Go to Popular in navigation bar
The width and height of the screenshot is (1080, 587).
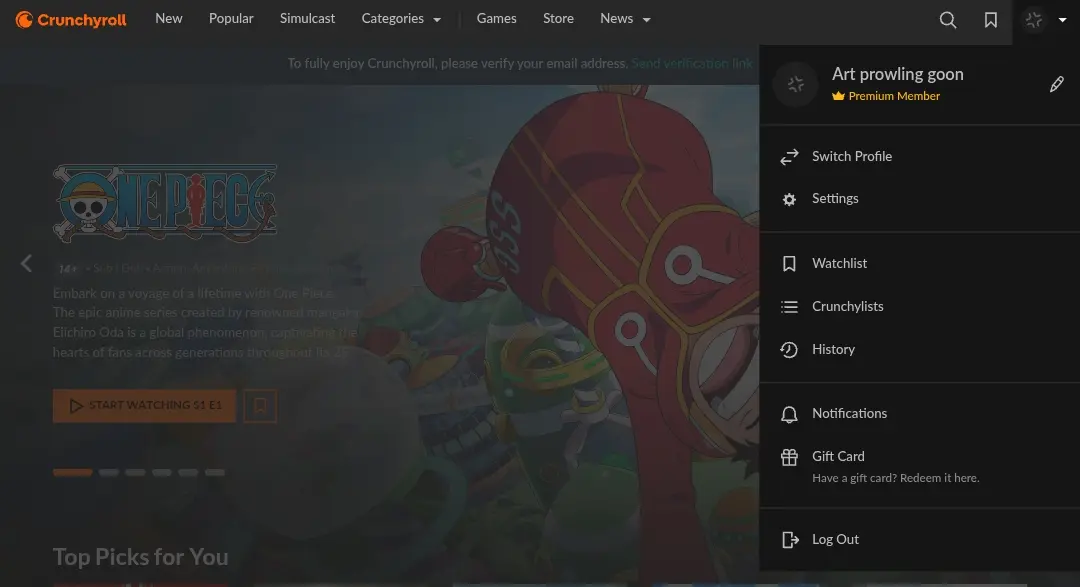click(x=231, y=19)
